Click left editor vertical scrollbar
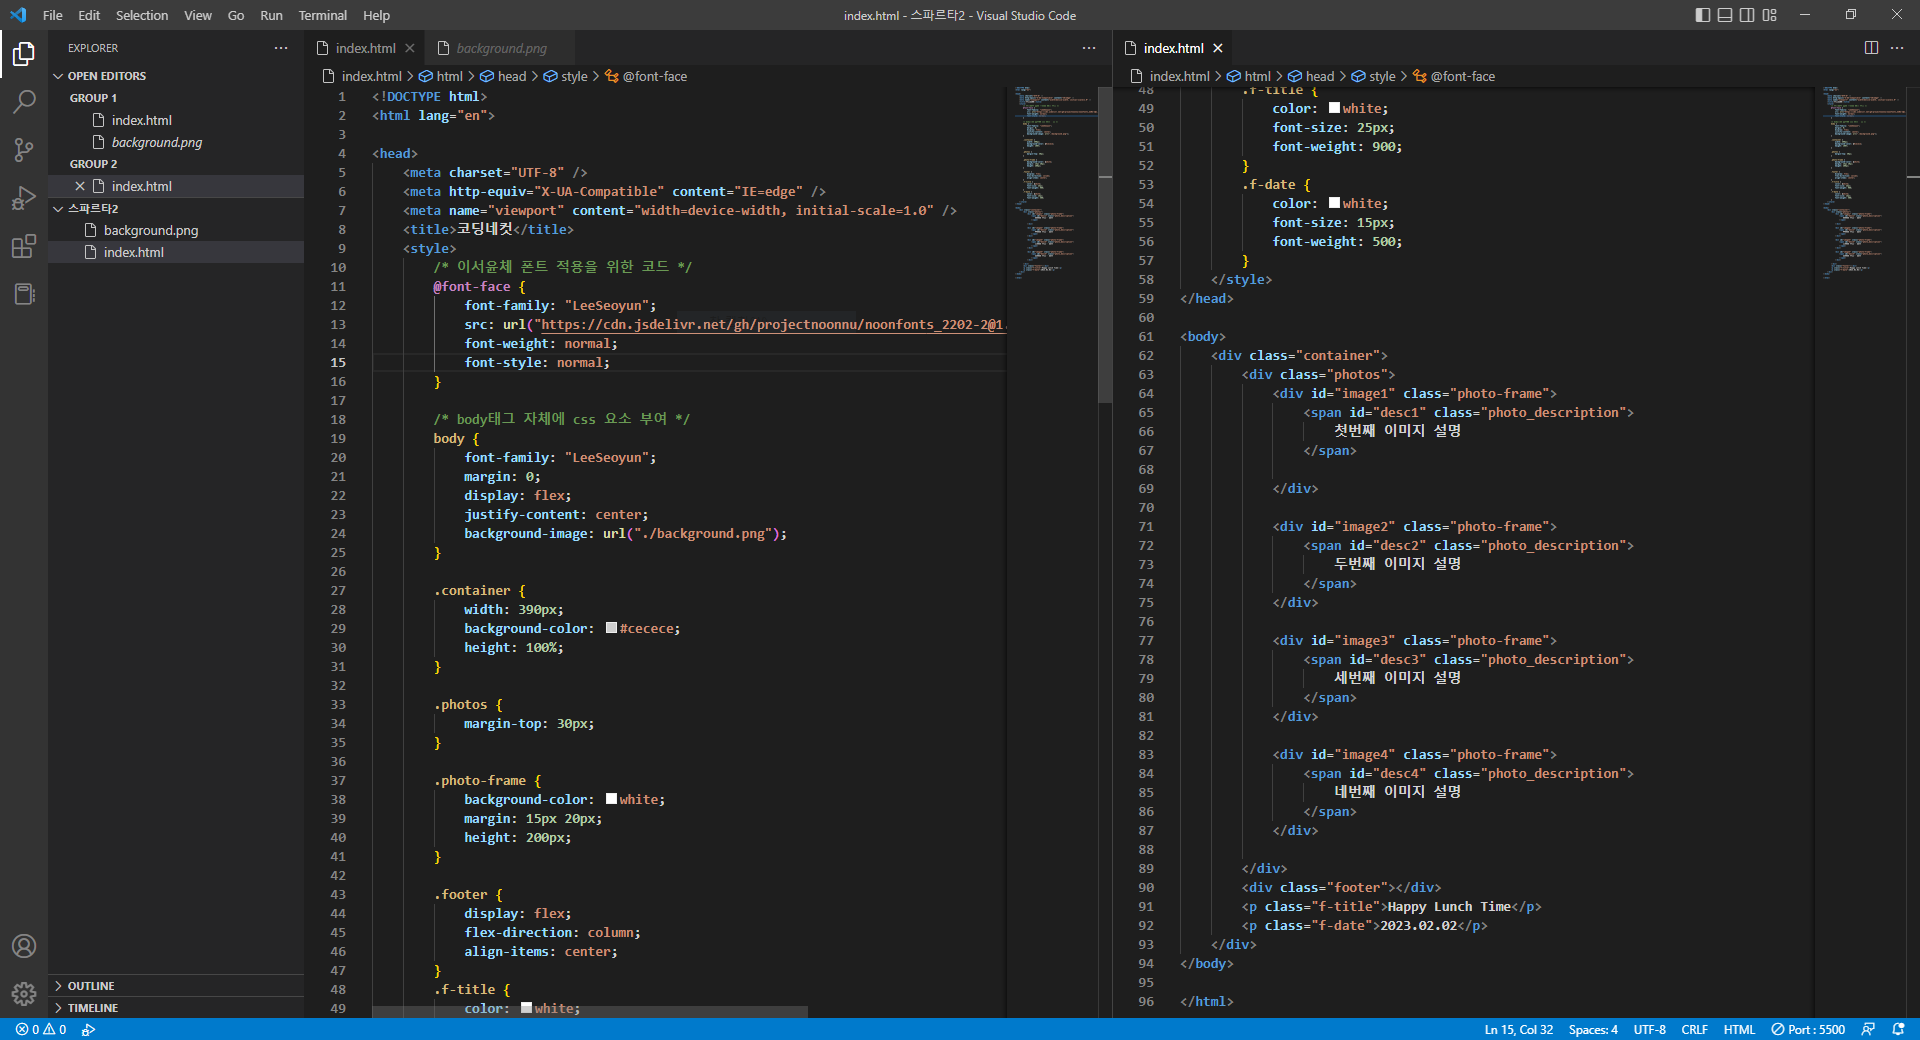1920x1040 pixels. [1105, 245]
